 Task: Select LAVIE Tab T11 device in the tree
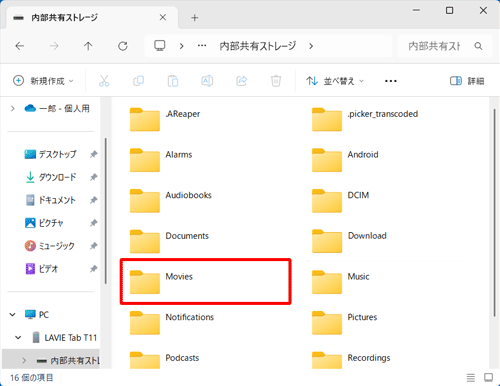[x=64, y=338]
